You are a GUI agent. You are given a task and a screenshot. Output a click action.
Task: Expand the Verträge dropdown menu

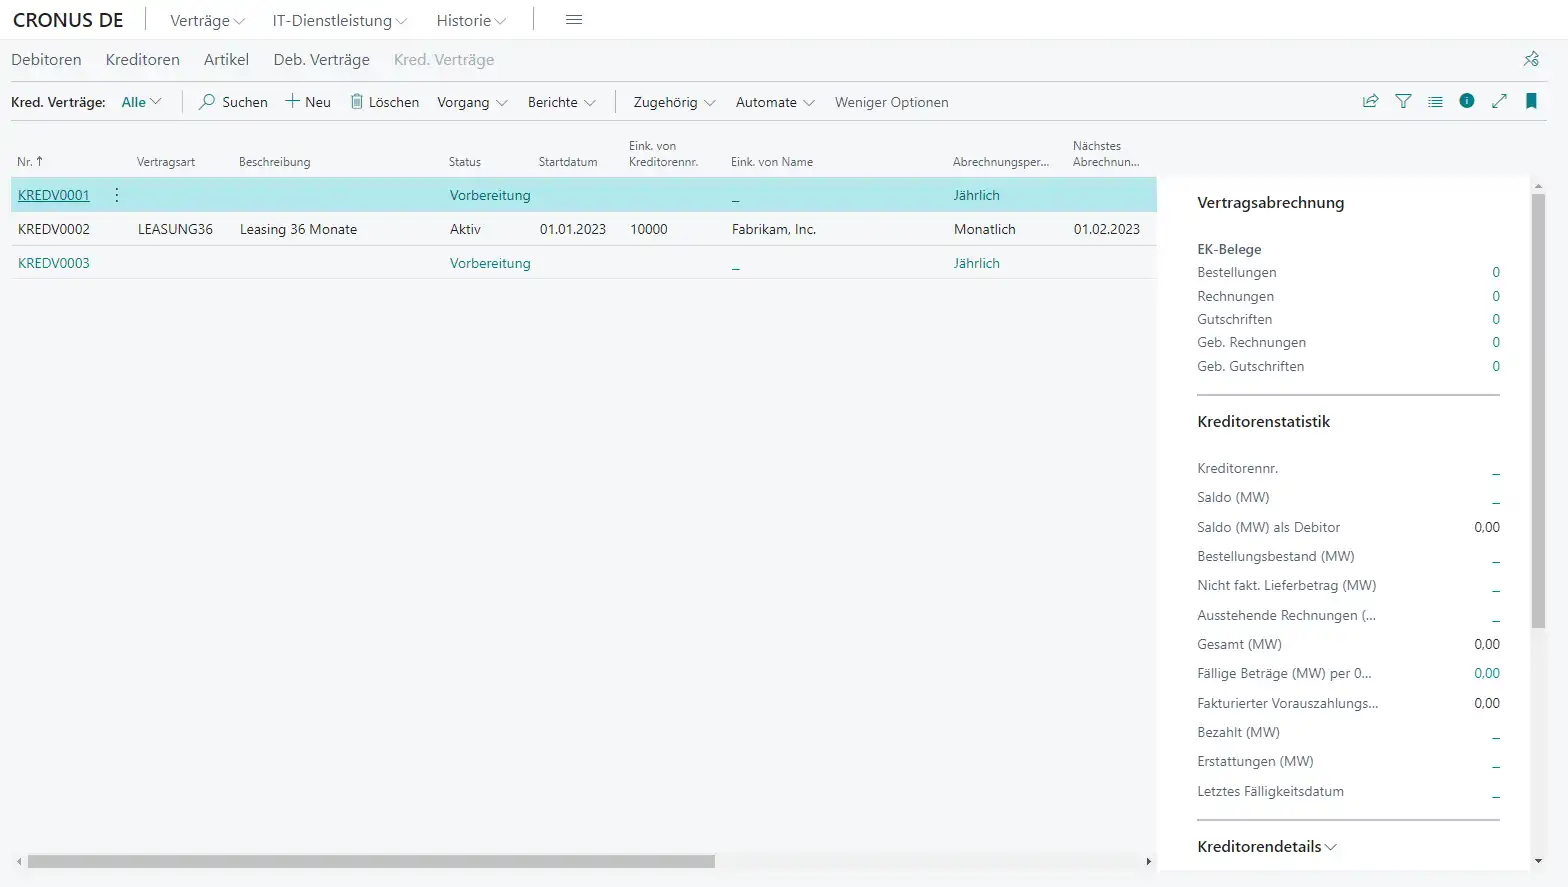coord(207,20)
